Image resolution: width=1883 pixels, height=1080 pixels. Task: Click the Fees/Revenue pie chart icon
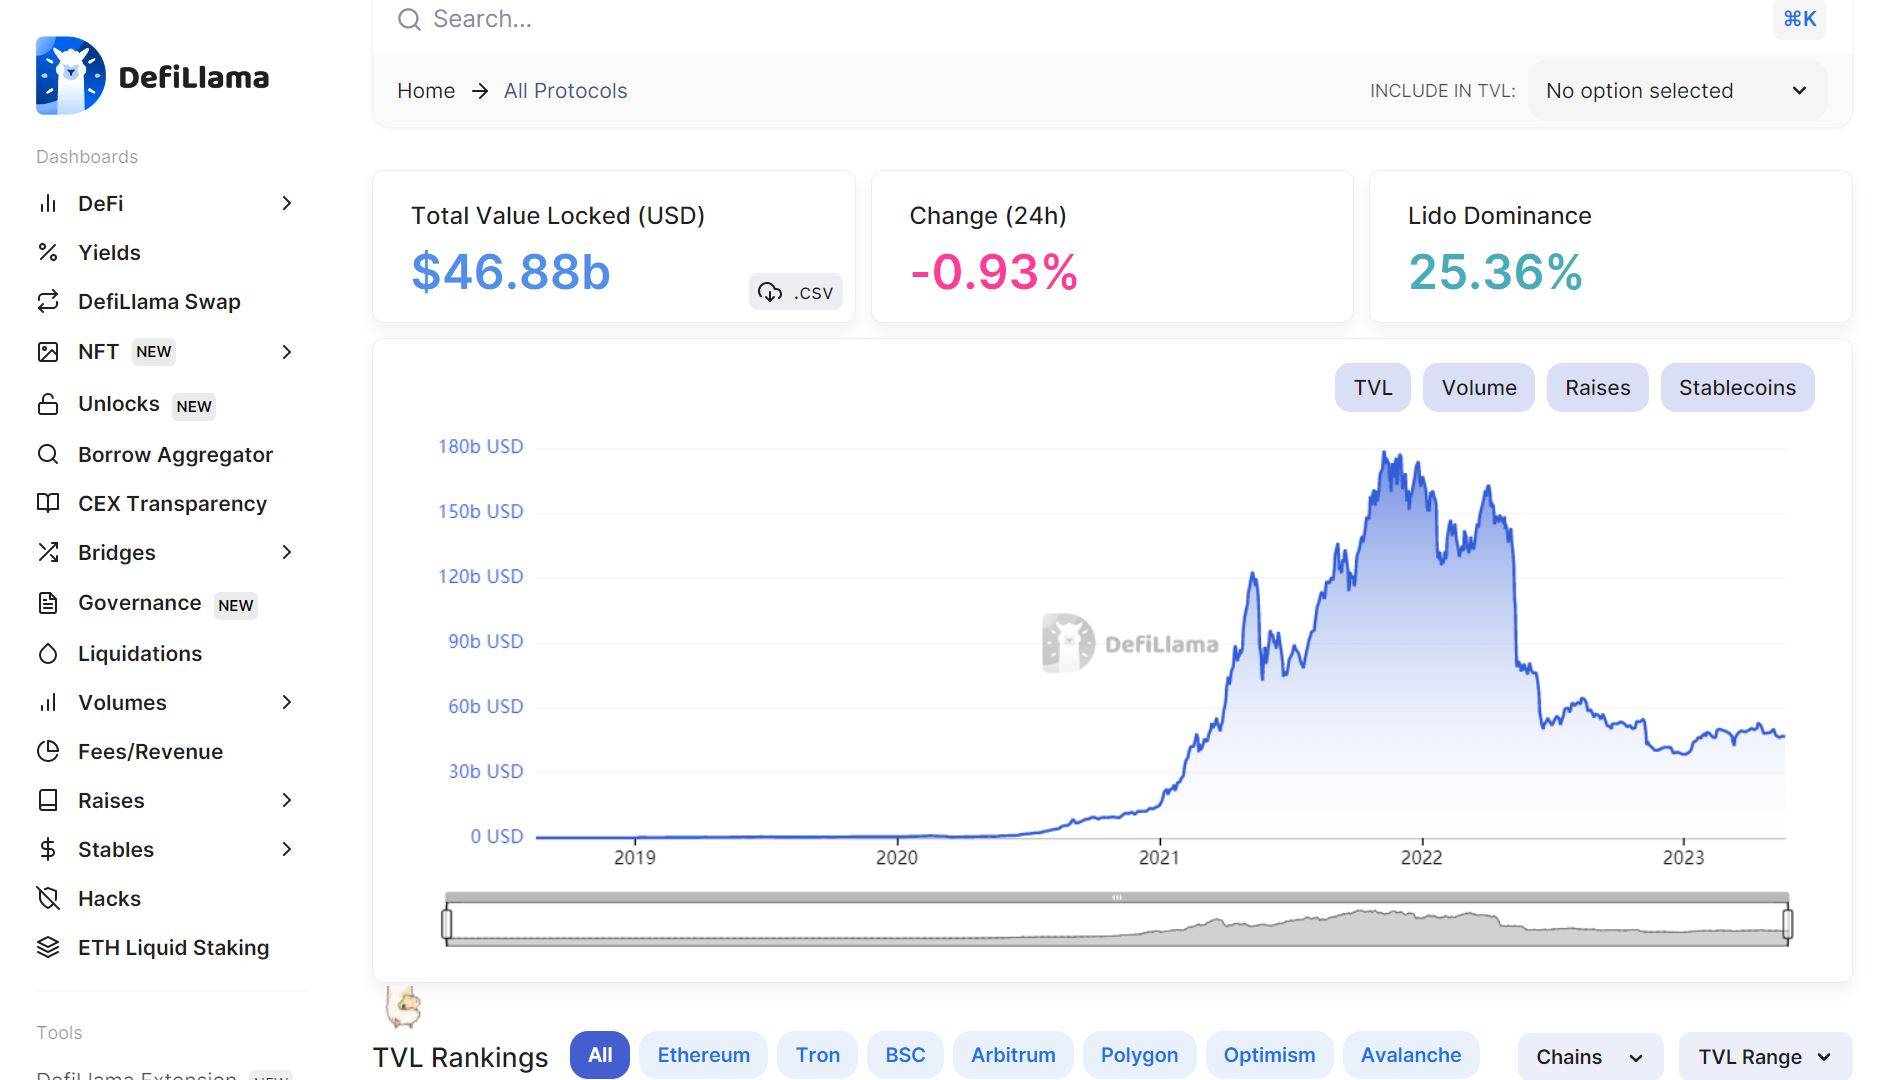[x=48, y=752]
